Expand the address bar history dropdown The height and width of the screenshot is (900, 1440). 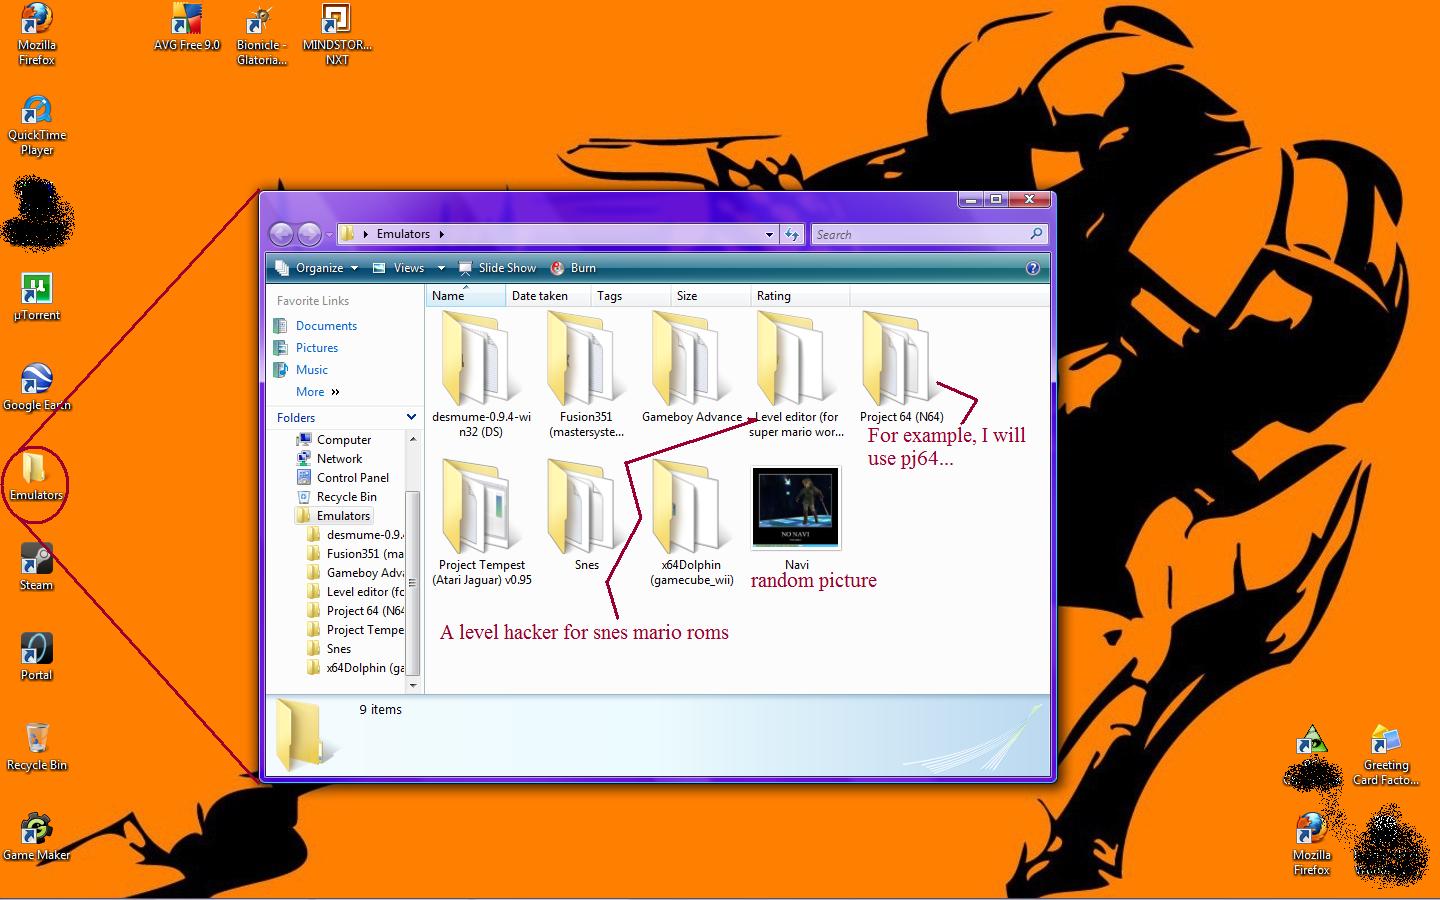(x=769, y=234)
